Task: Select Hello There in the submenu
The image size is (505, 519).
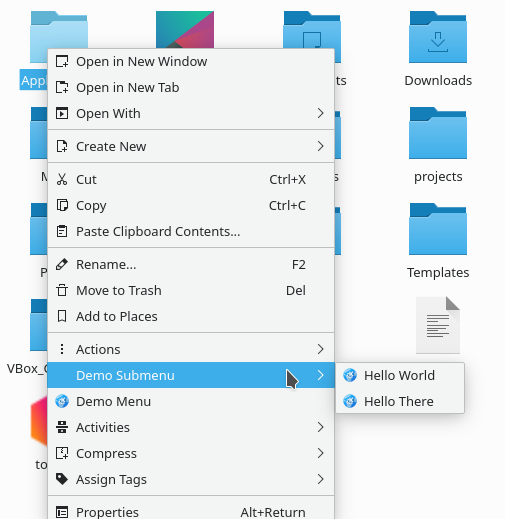Action: [400, 401]
